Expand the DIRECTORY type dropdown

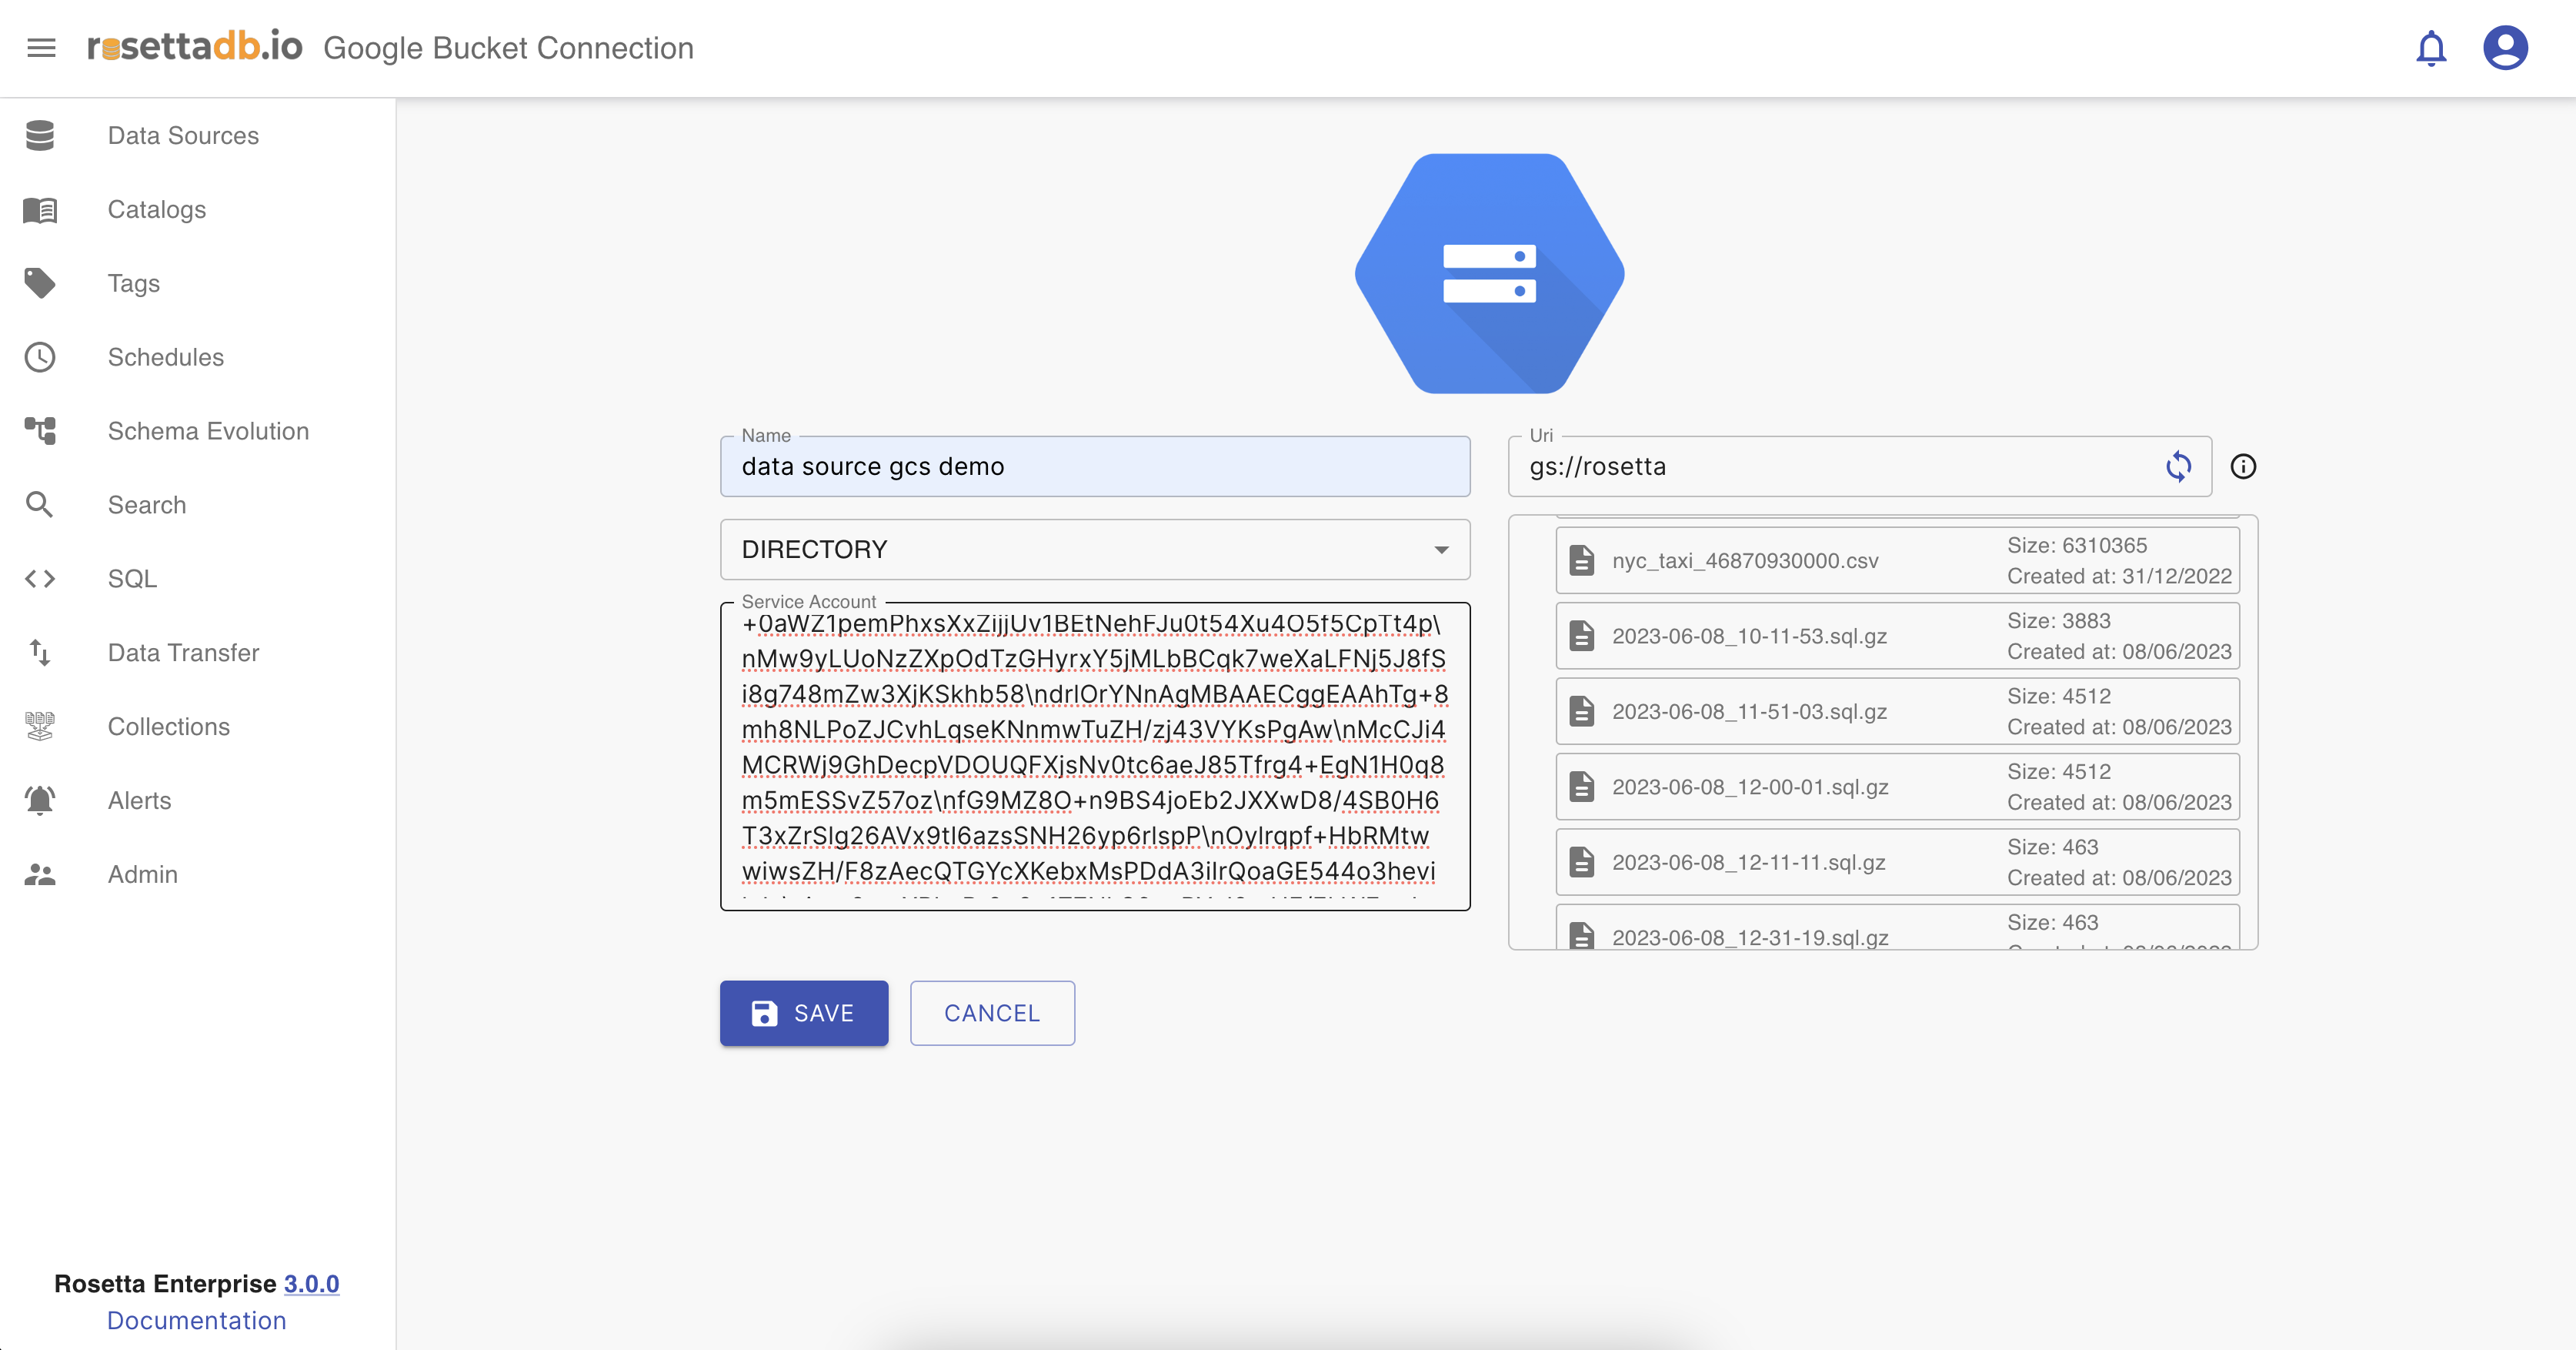[x=1095, y=549]
